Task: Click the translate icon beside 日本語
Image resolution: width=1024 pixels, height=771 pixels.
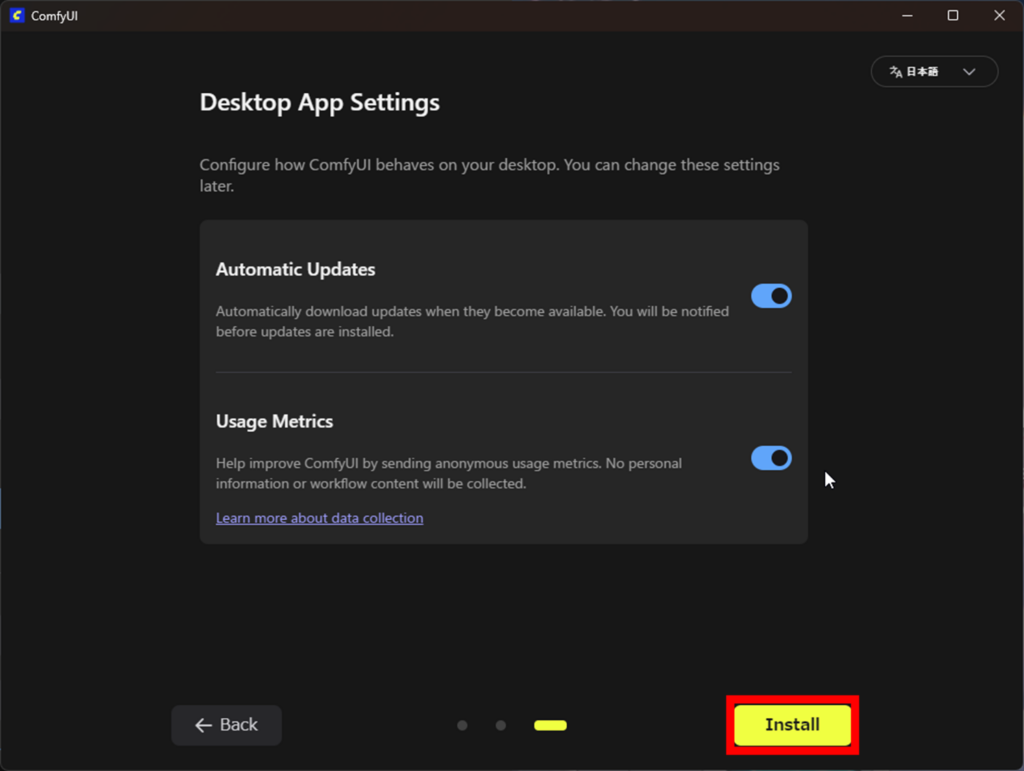Action: (x=896, y=71)
